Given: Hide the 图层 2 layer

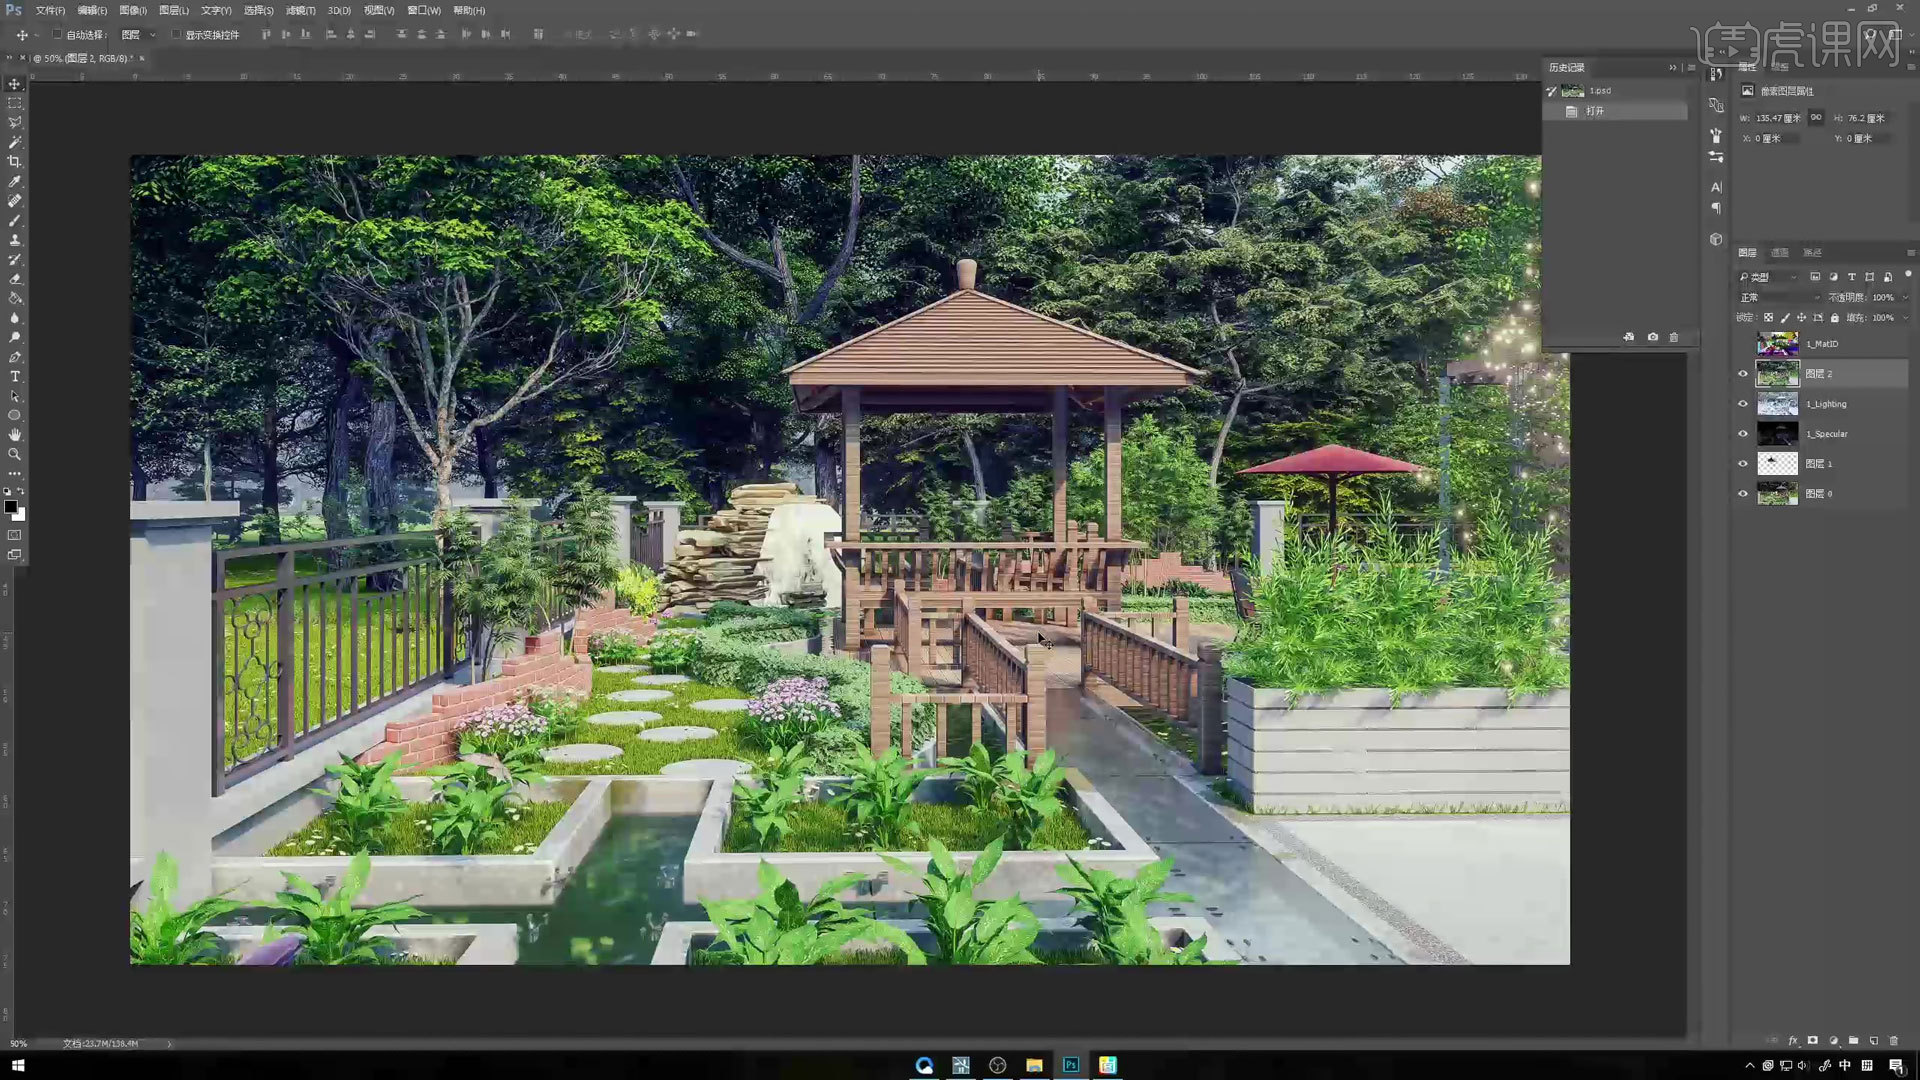Looking at the screenshot, I should click(x=1743, y=374).
